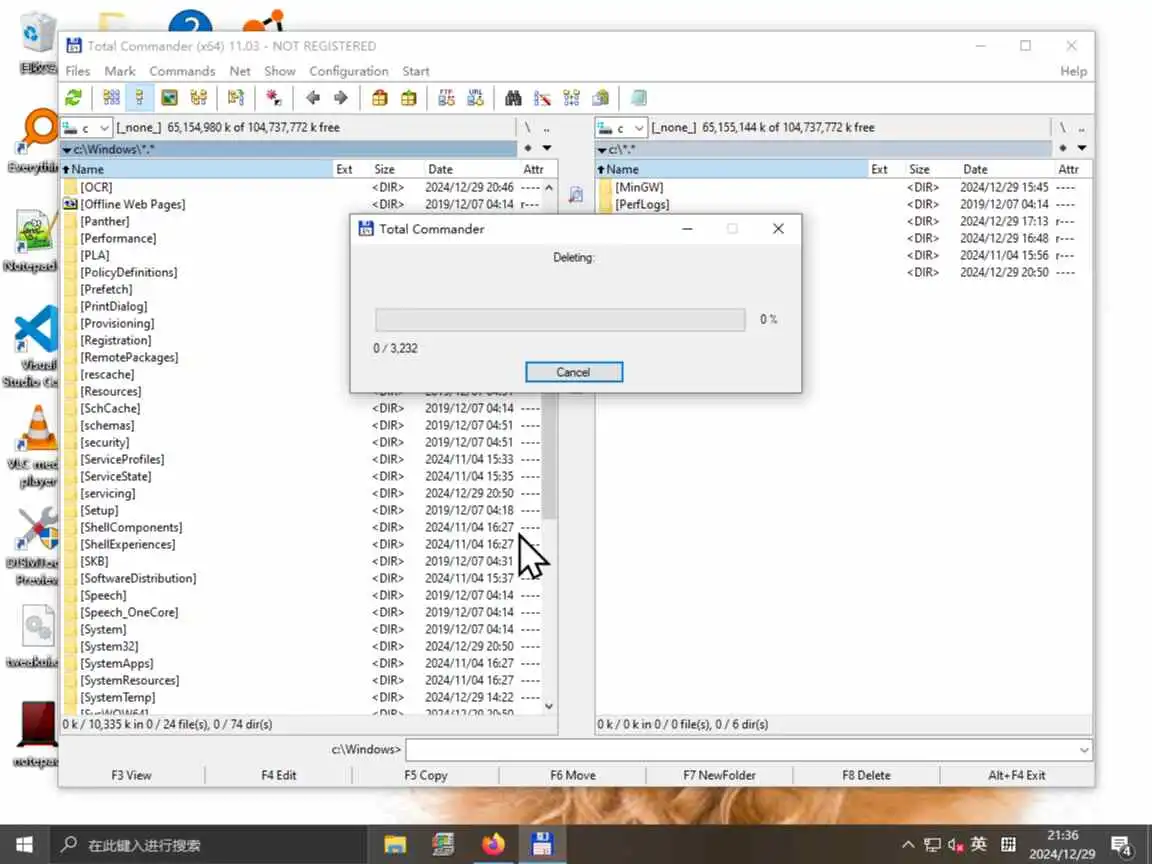Open Firefox from the taskbar
The width and height of the screenshot is (1152, 864).
click(x=494, y=844)
